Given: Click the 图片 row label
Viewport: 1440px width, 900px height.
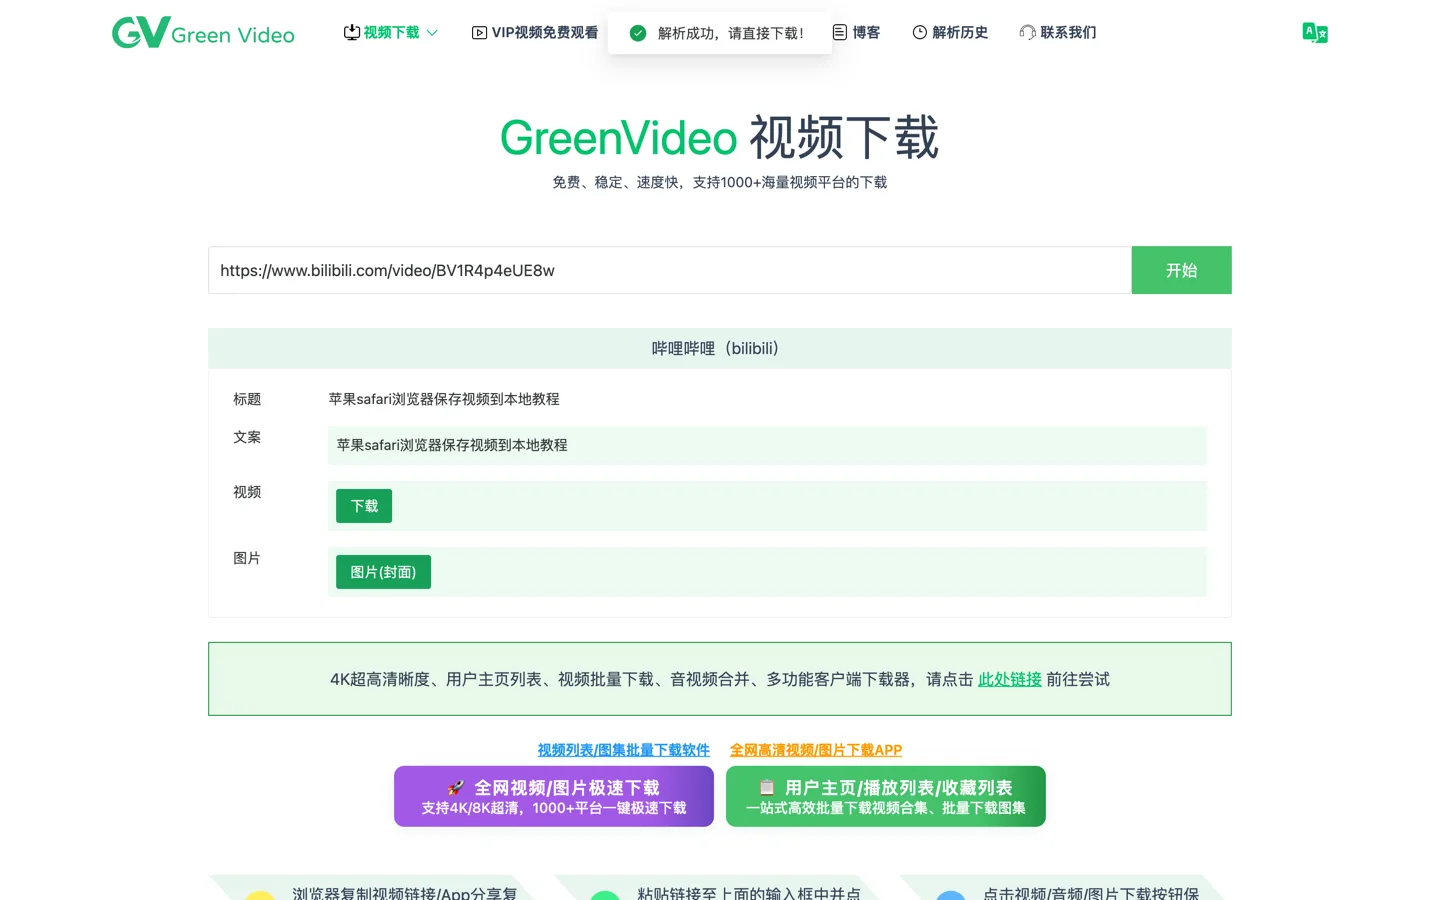Looking at the screenshot, I should click(247, 558).
